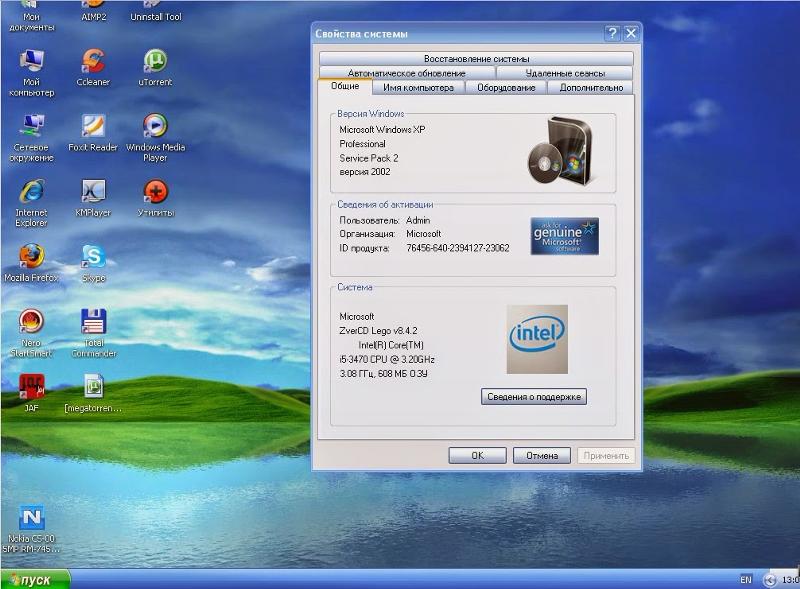Go to the Удаленные сеансы tab
The width and height of the screenshot is (800, 589).
pyautogui.click(x=565, y=73)
